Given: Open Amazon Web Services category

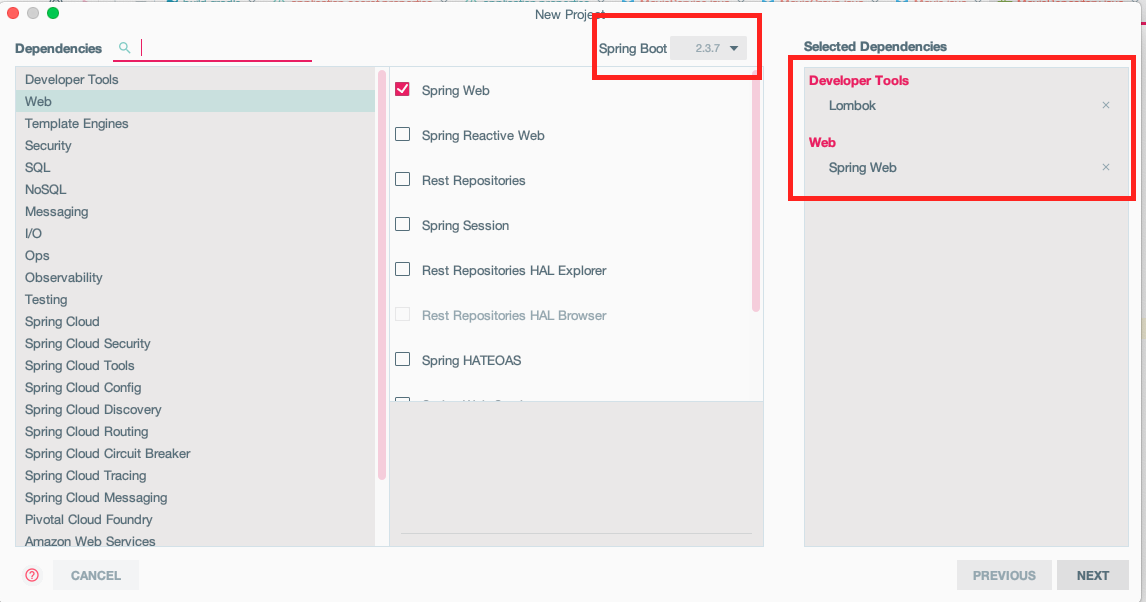Looking at the screenshot, I should pos(195,540).
